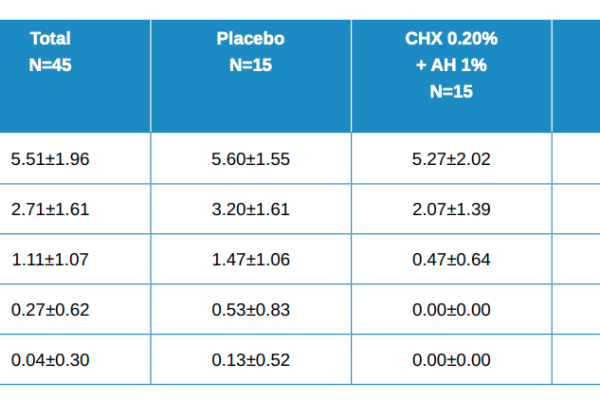Click the Total N=45 column header
The width and height of the screenshot is (600, 400).
[50, 50]
